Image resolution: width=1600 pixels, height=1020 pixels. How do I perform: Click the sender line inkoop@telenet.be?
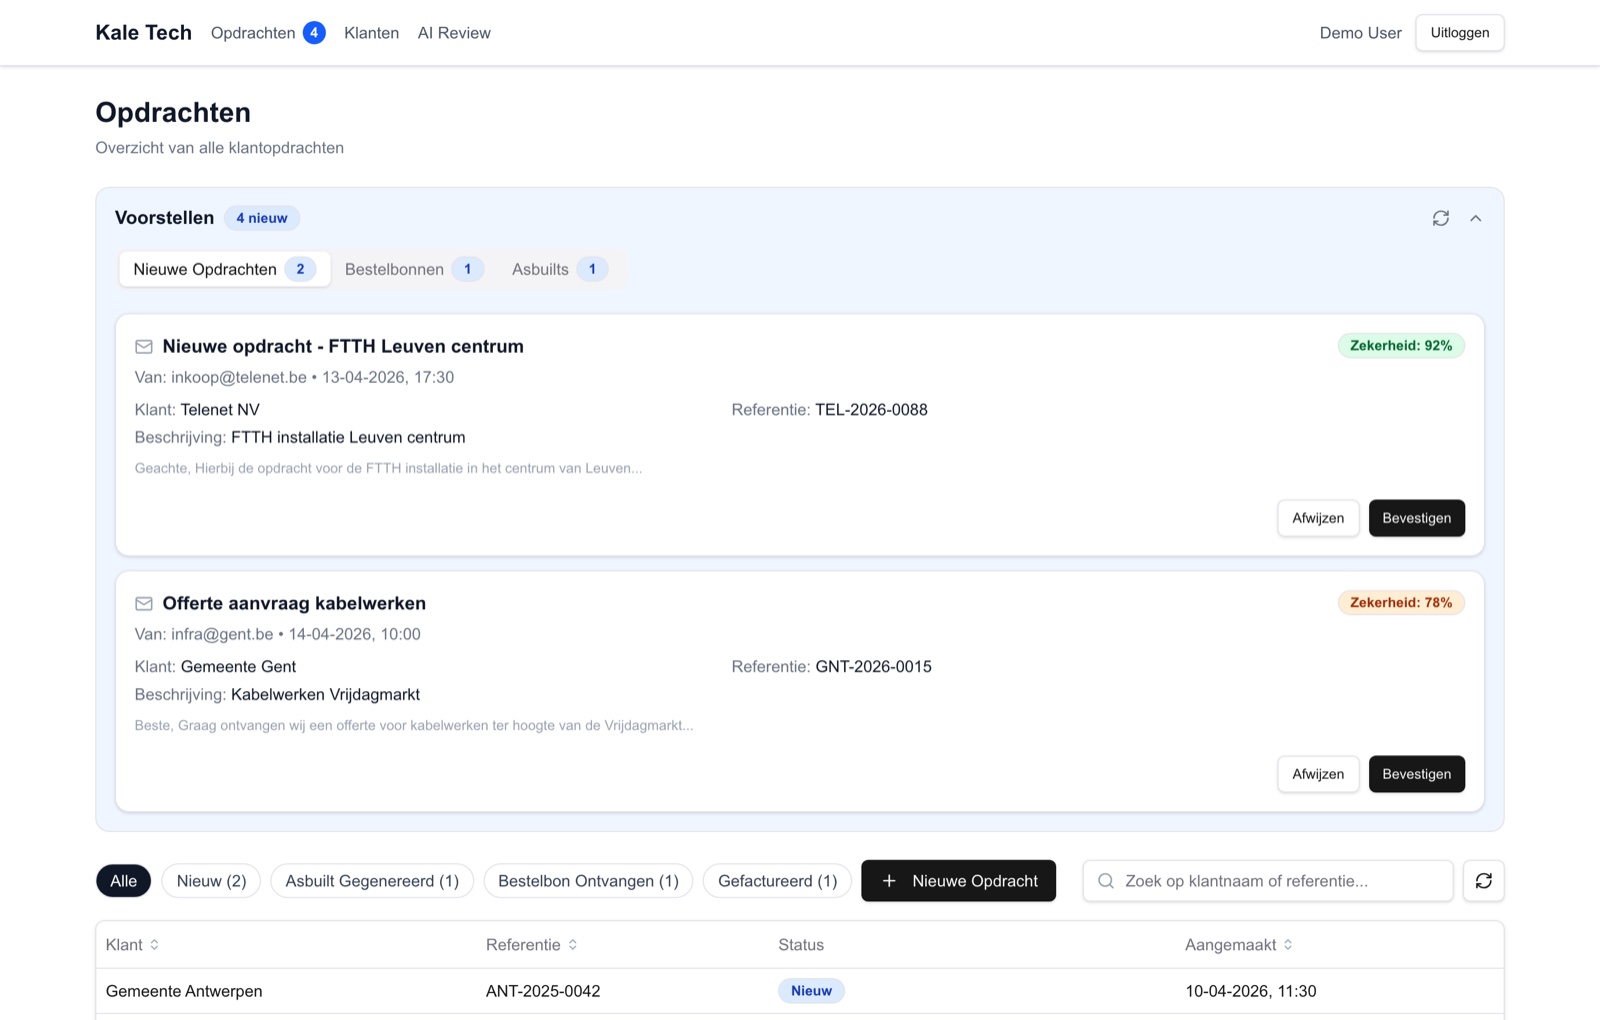click(294, 377)
